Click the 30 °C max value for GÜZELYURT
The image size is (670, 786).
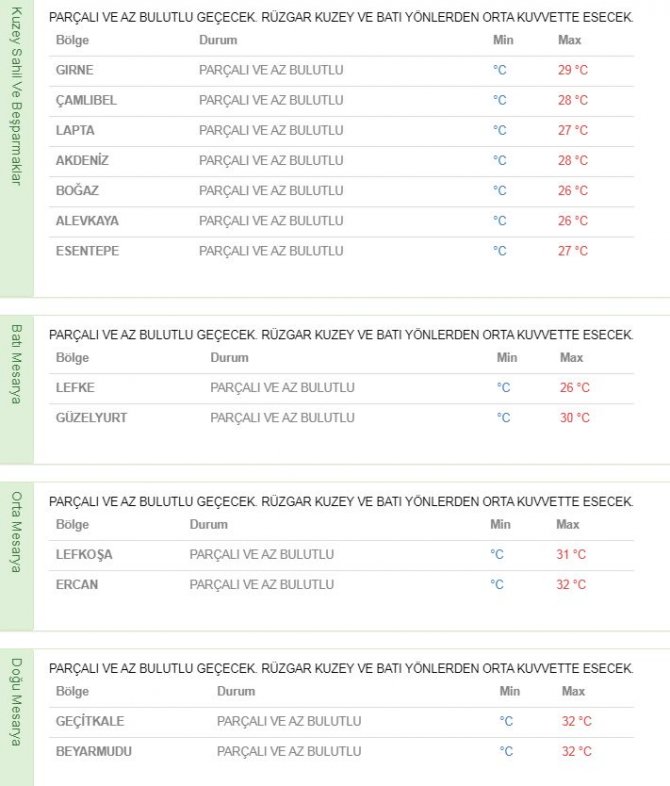(x=574, y=417)
